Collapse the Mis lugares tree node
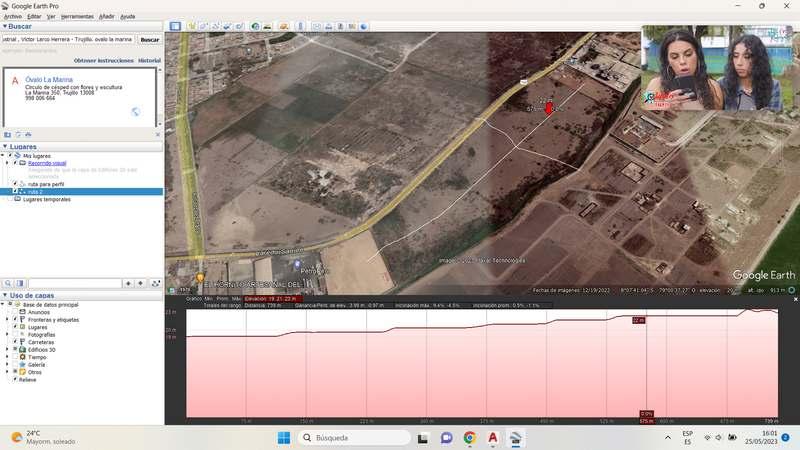 (x=3, y=156)
